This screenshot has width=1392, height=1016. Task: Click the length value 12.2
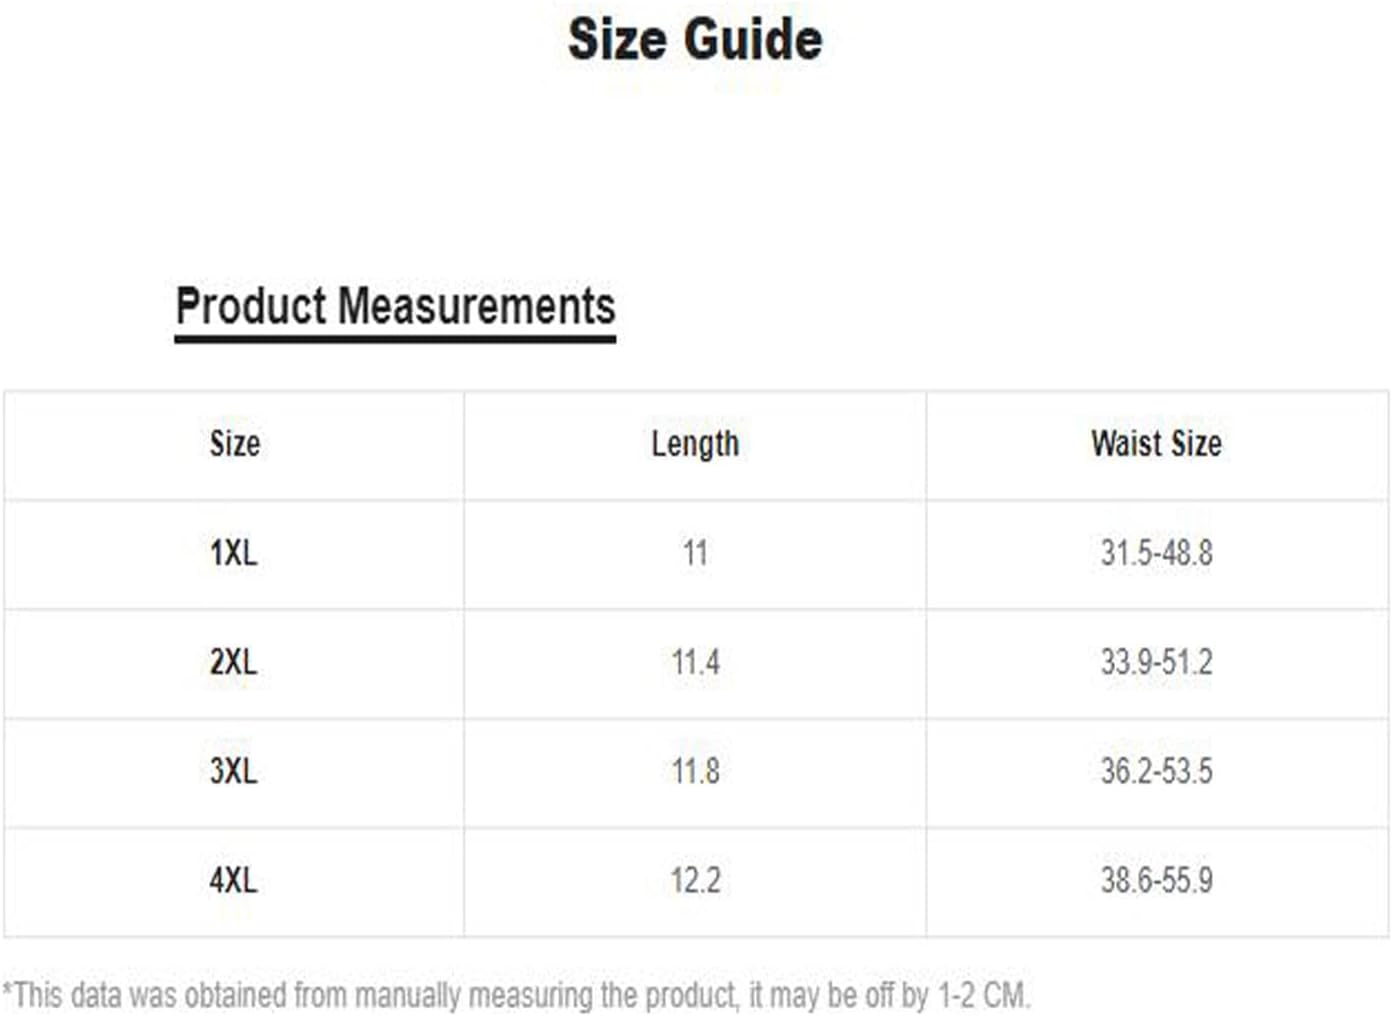[x=695, y=880]
